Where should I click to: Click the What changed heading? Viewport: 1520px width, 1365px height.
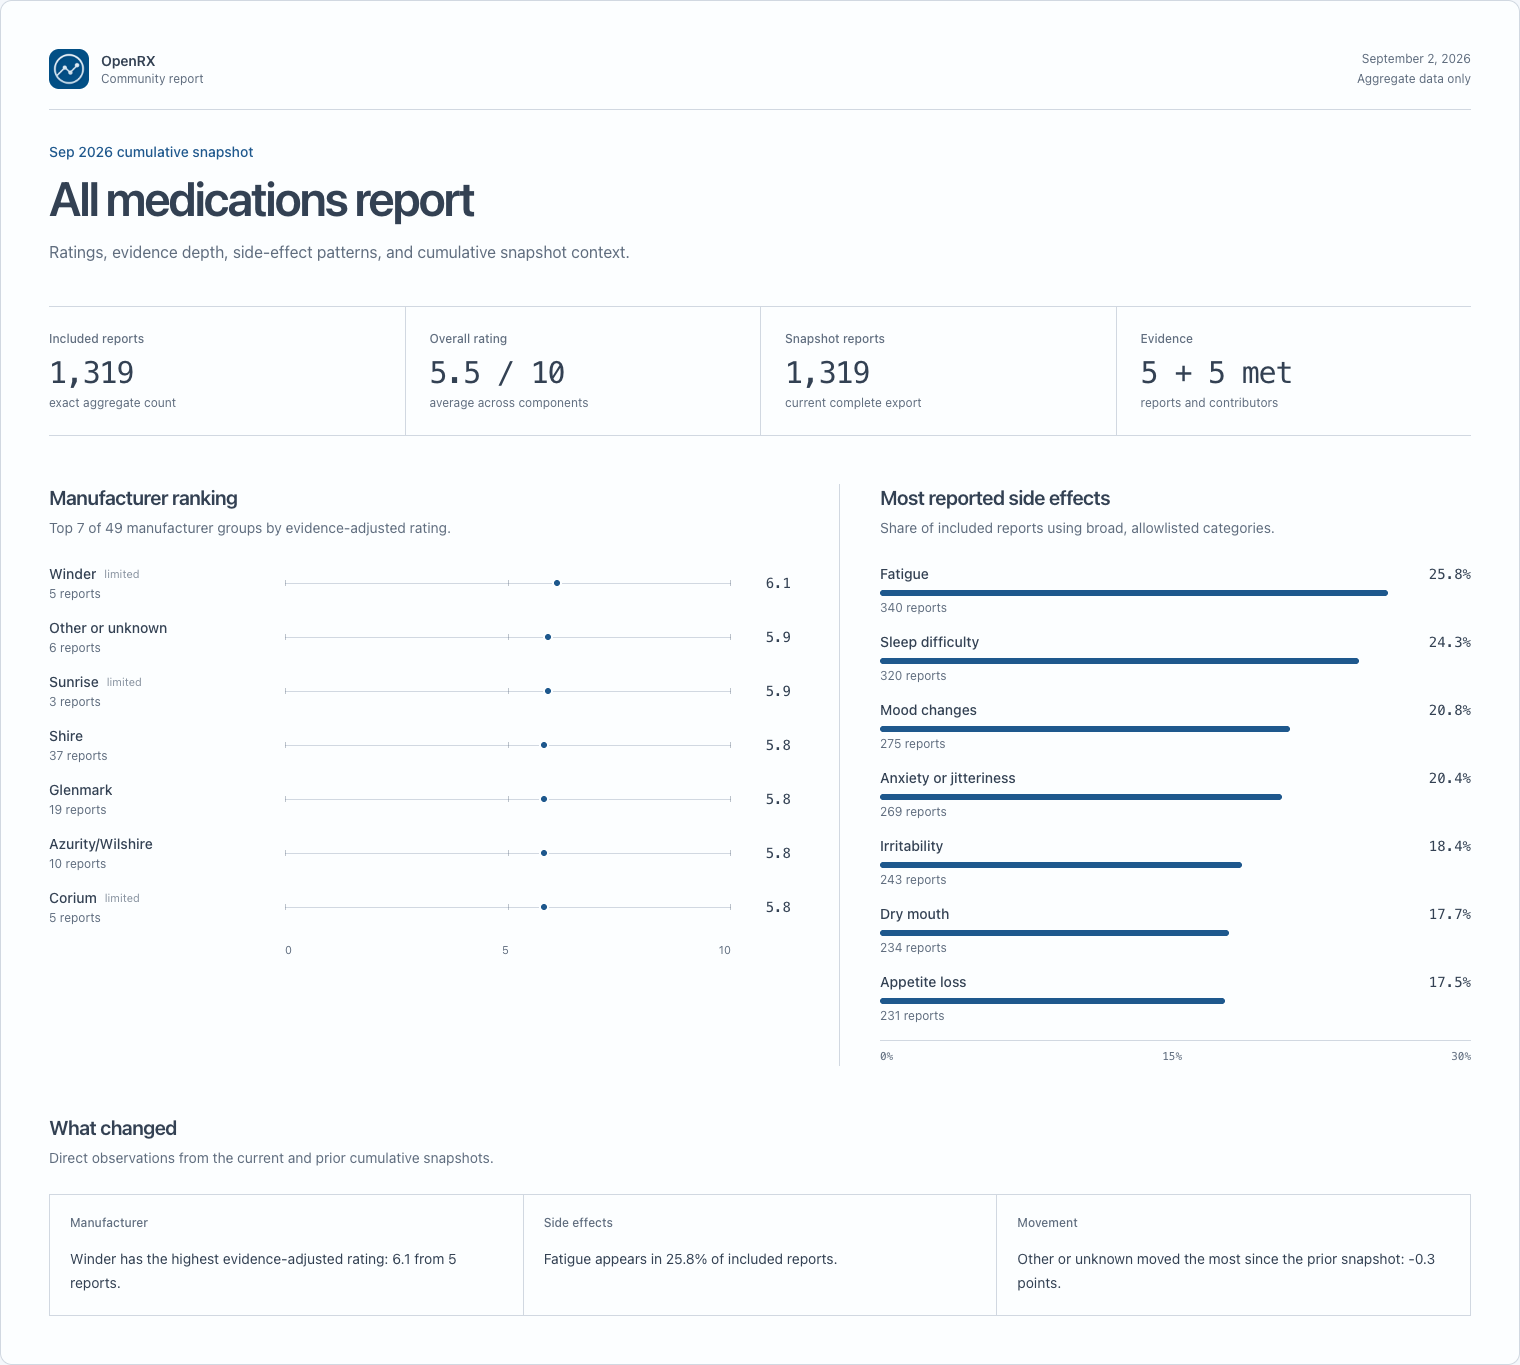click(x=113, y=1128)
